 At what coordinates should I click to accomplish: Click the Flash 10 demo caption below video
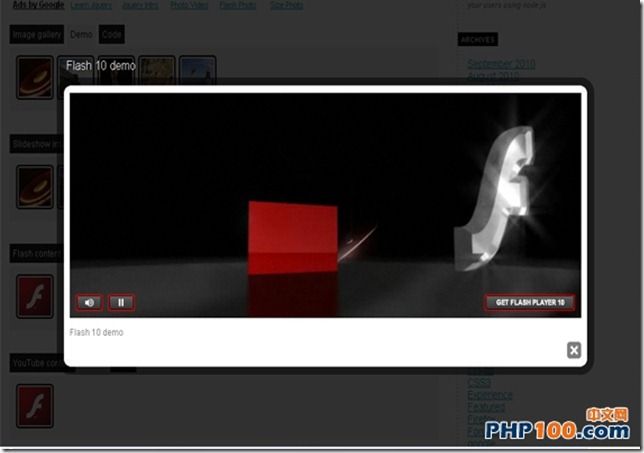pyautogui.click(x=96, y=332)
